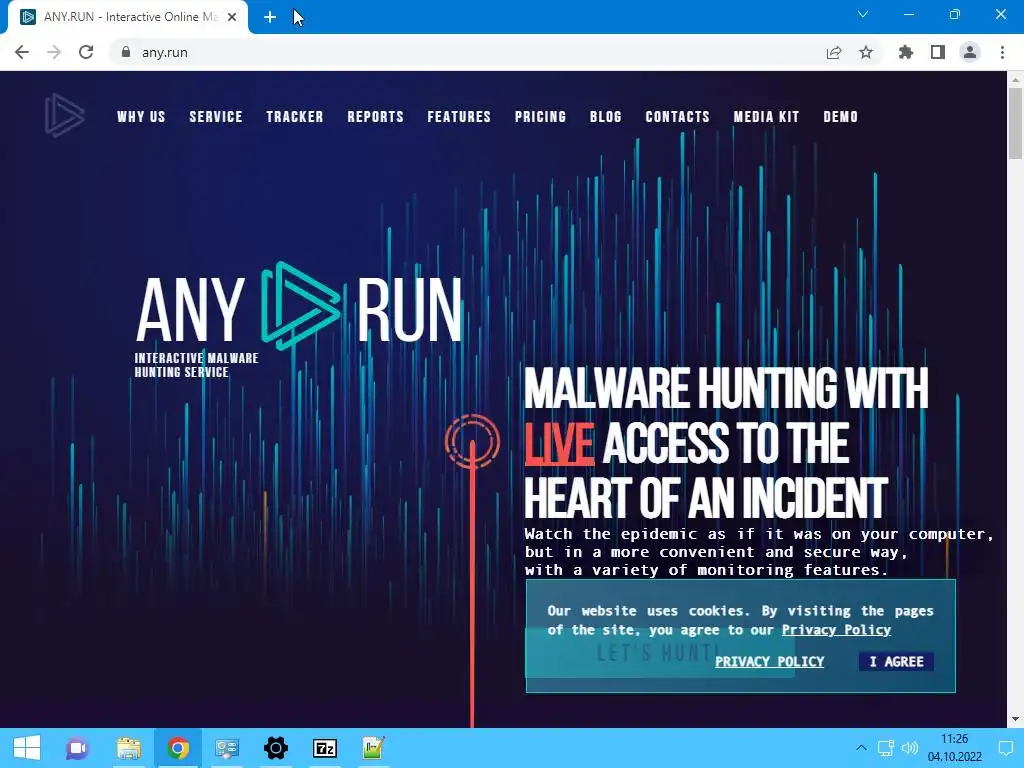This screenshot has width=1024, height=768.
Task: Go to CONTACTS page
Action: (x=677, y=116)
